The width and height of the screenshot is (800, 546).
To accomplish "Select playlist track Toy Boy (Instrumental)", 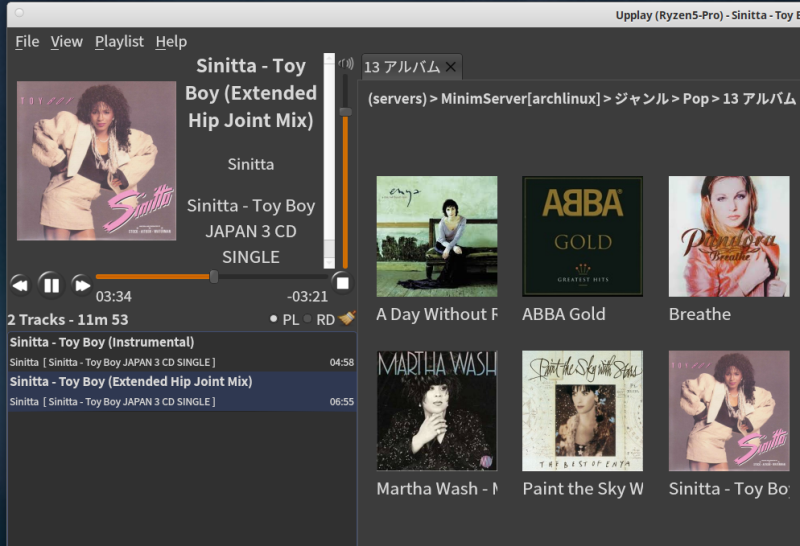I will [182, 352].
